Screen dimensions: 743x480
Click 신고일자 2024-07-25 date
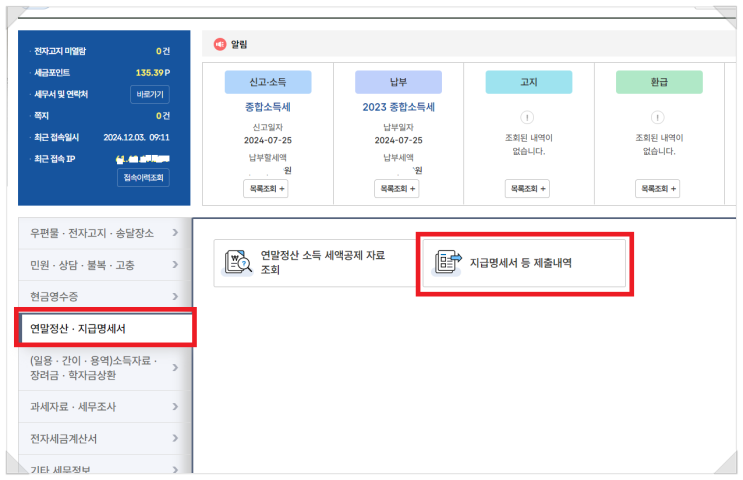[x=268, y=140]
